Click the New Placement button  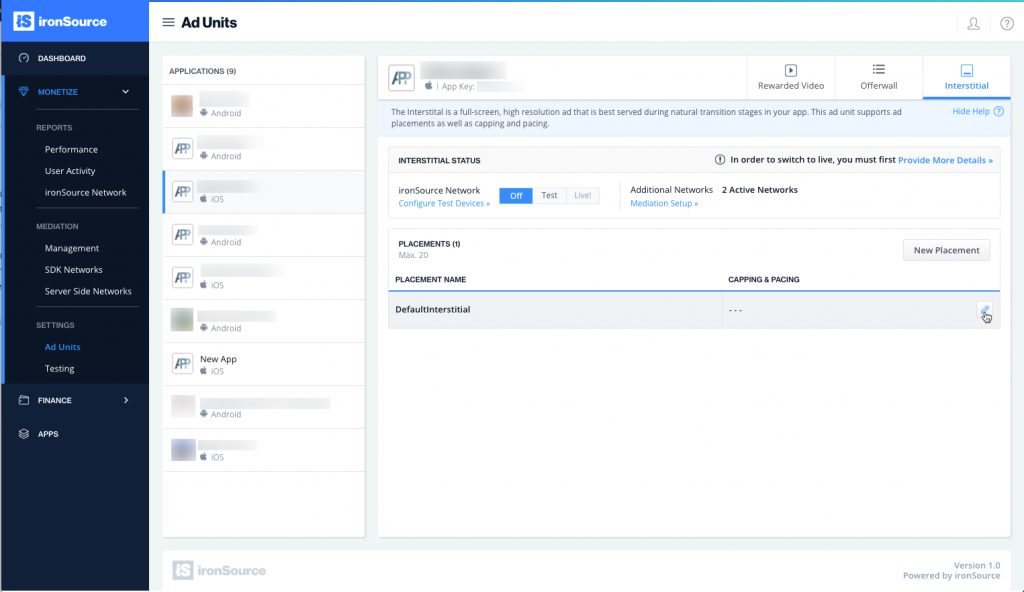pos(946,250)
